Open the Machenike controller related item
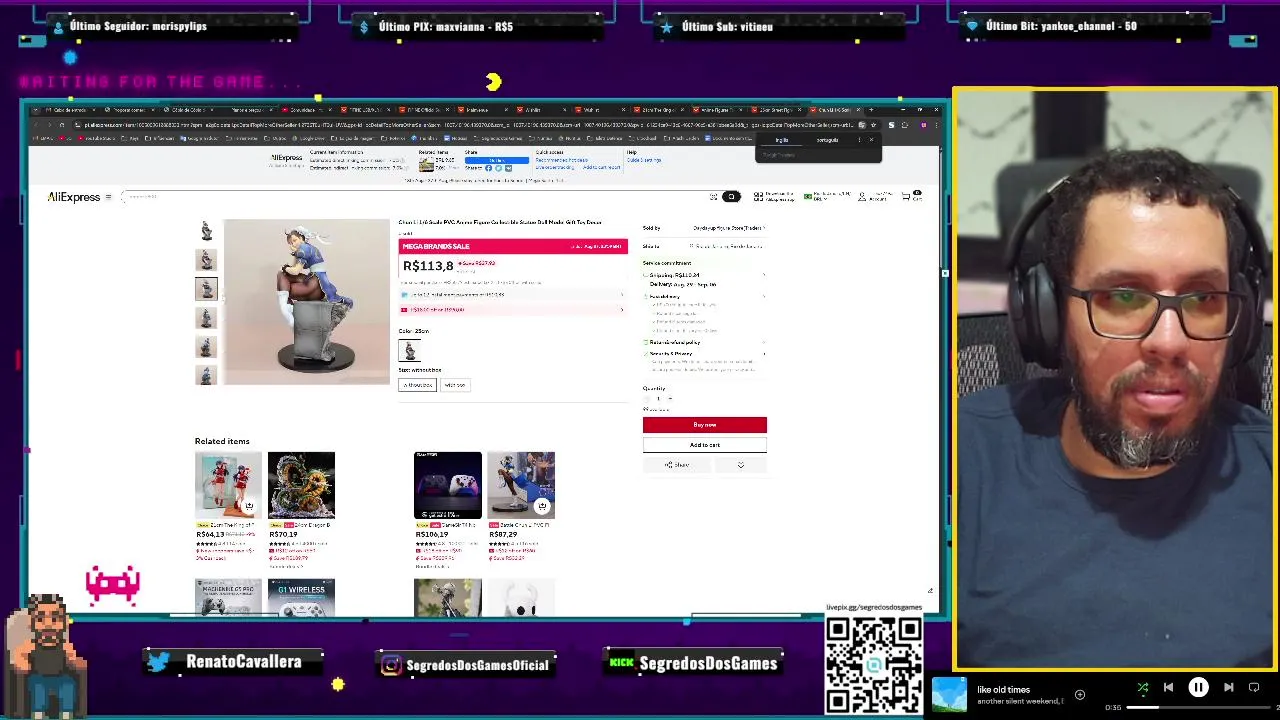This screenshot has width=1280, height=720. point(228,597)
